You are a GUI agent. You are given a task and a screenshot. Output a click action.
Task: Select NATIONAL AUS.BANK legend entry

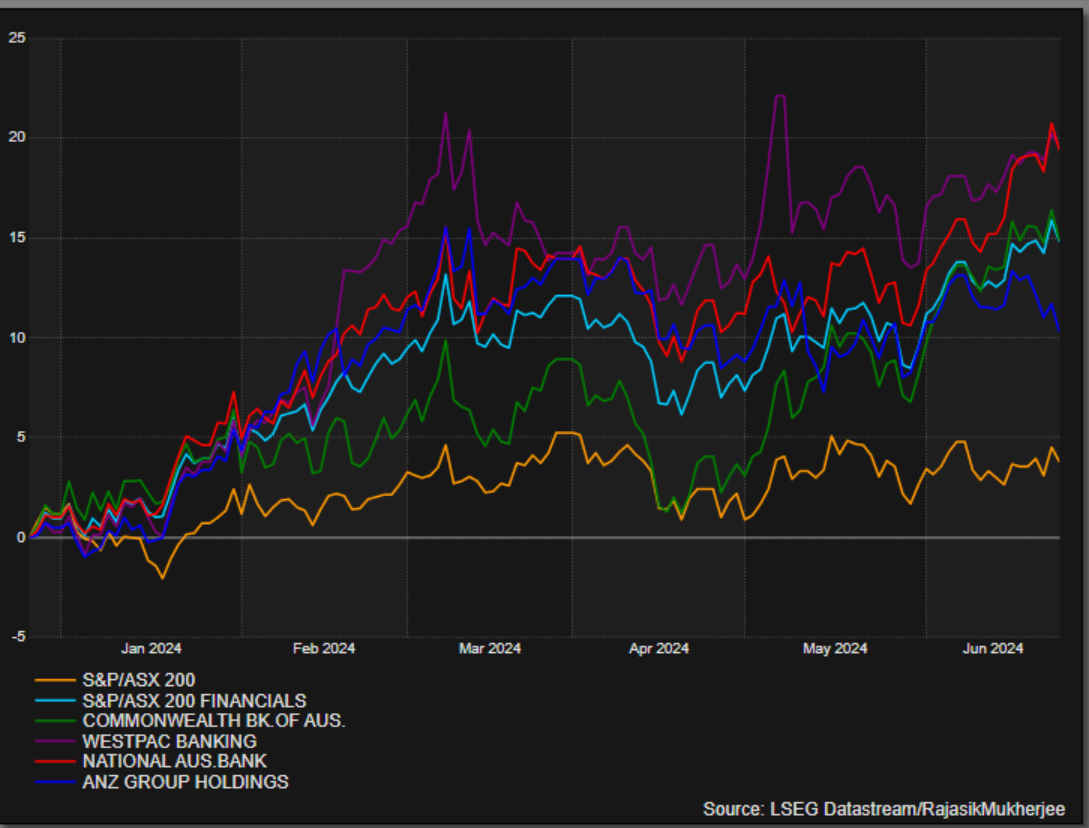point(174,761)
